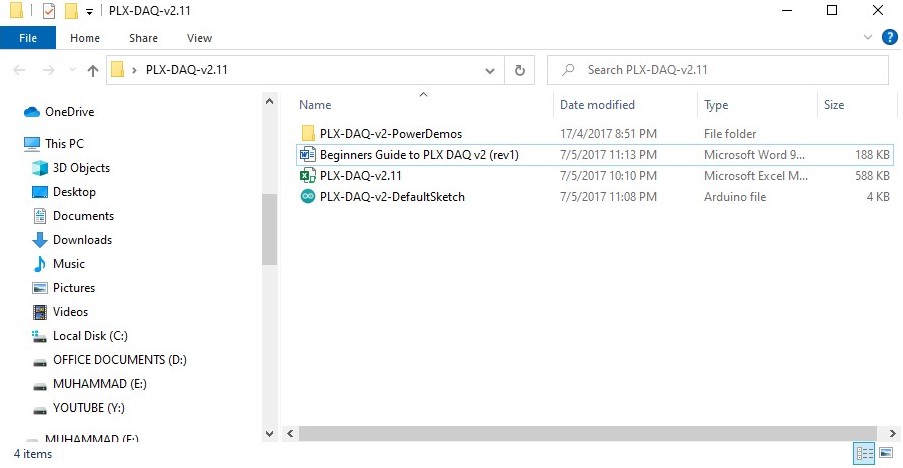Open the Customize Quick Access Toolbar dropdown
This screenshot has width=903, height=468.
point(89,12)
